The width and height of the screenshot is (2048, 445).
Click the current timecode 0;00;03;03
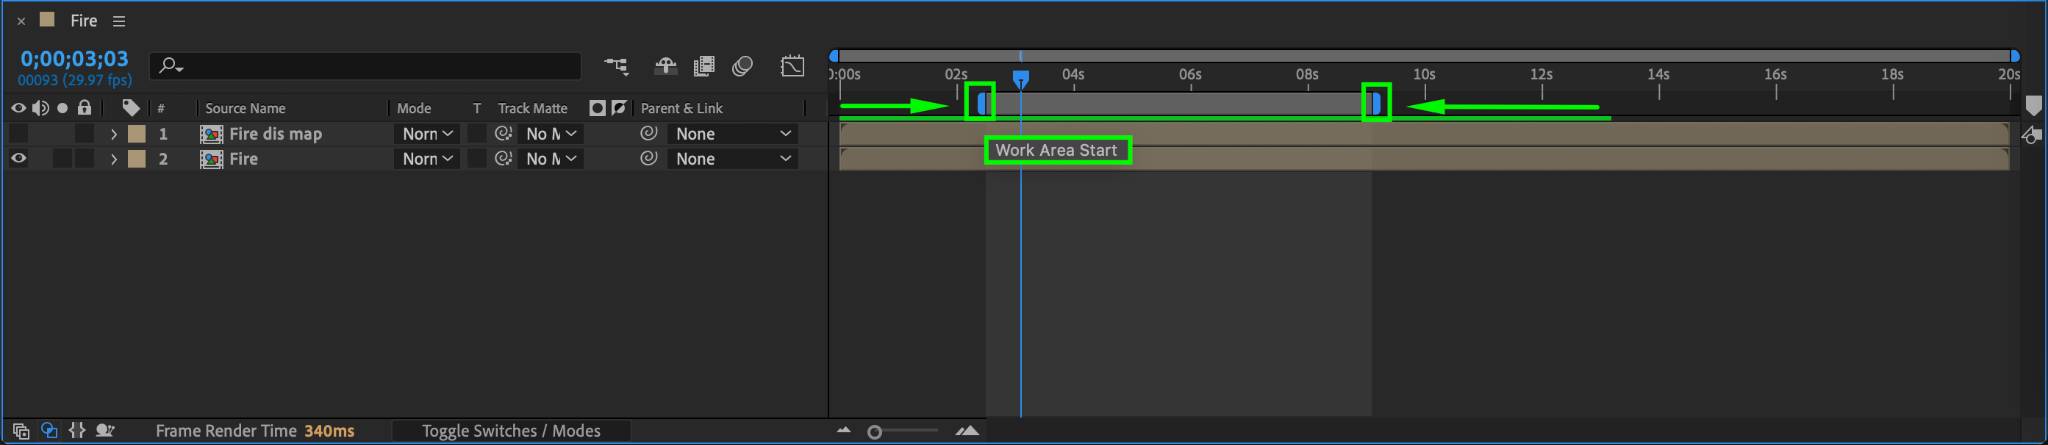click(x=75, y=59)
